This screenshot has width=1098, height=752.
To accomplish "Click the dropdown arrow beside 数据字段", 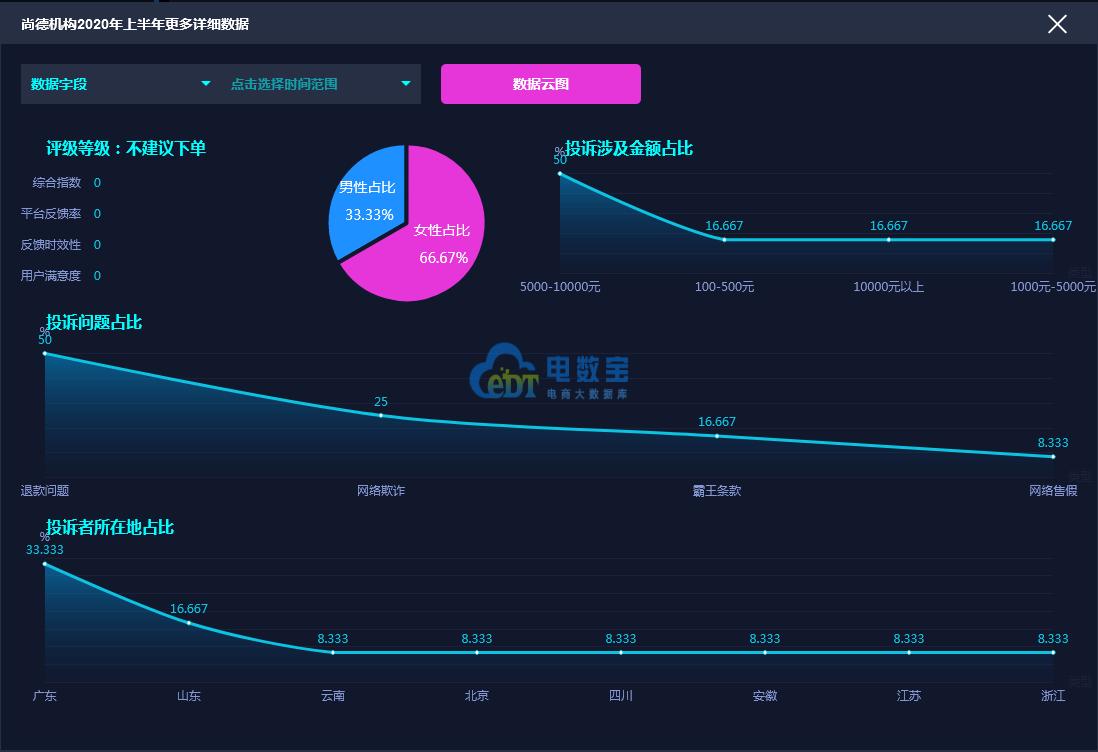I will [206, 84].
